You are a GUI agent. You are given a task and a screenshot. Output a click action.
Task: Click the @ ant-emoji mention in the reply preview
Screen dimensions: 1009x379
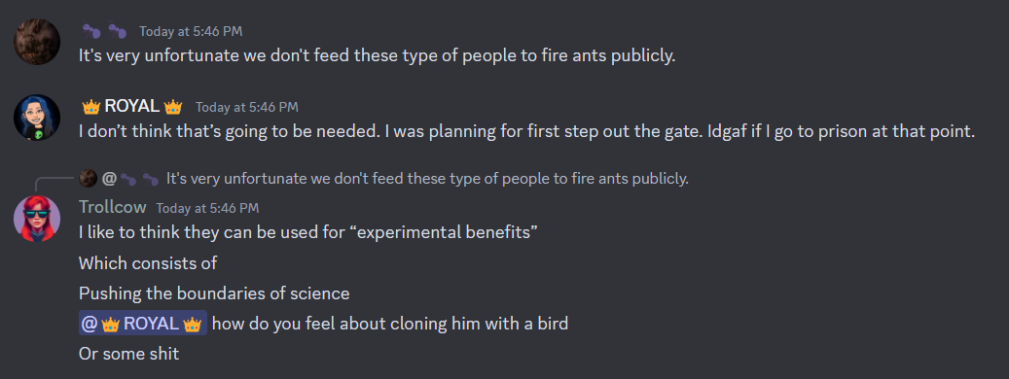click(131, 178)
